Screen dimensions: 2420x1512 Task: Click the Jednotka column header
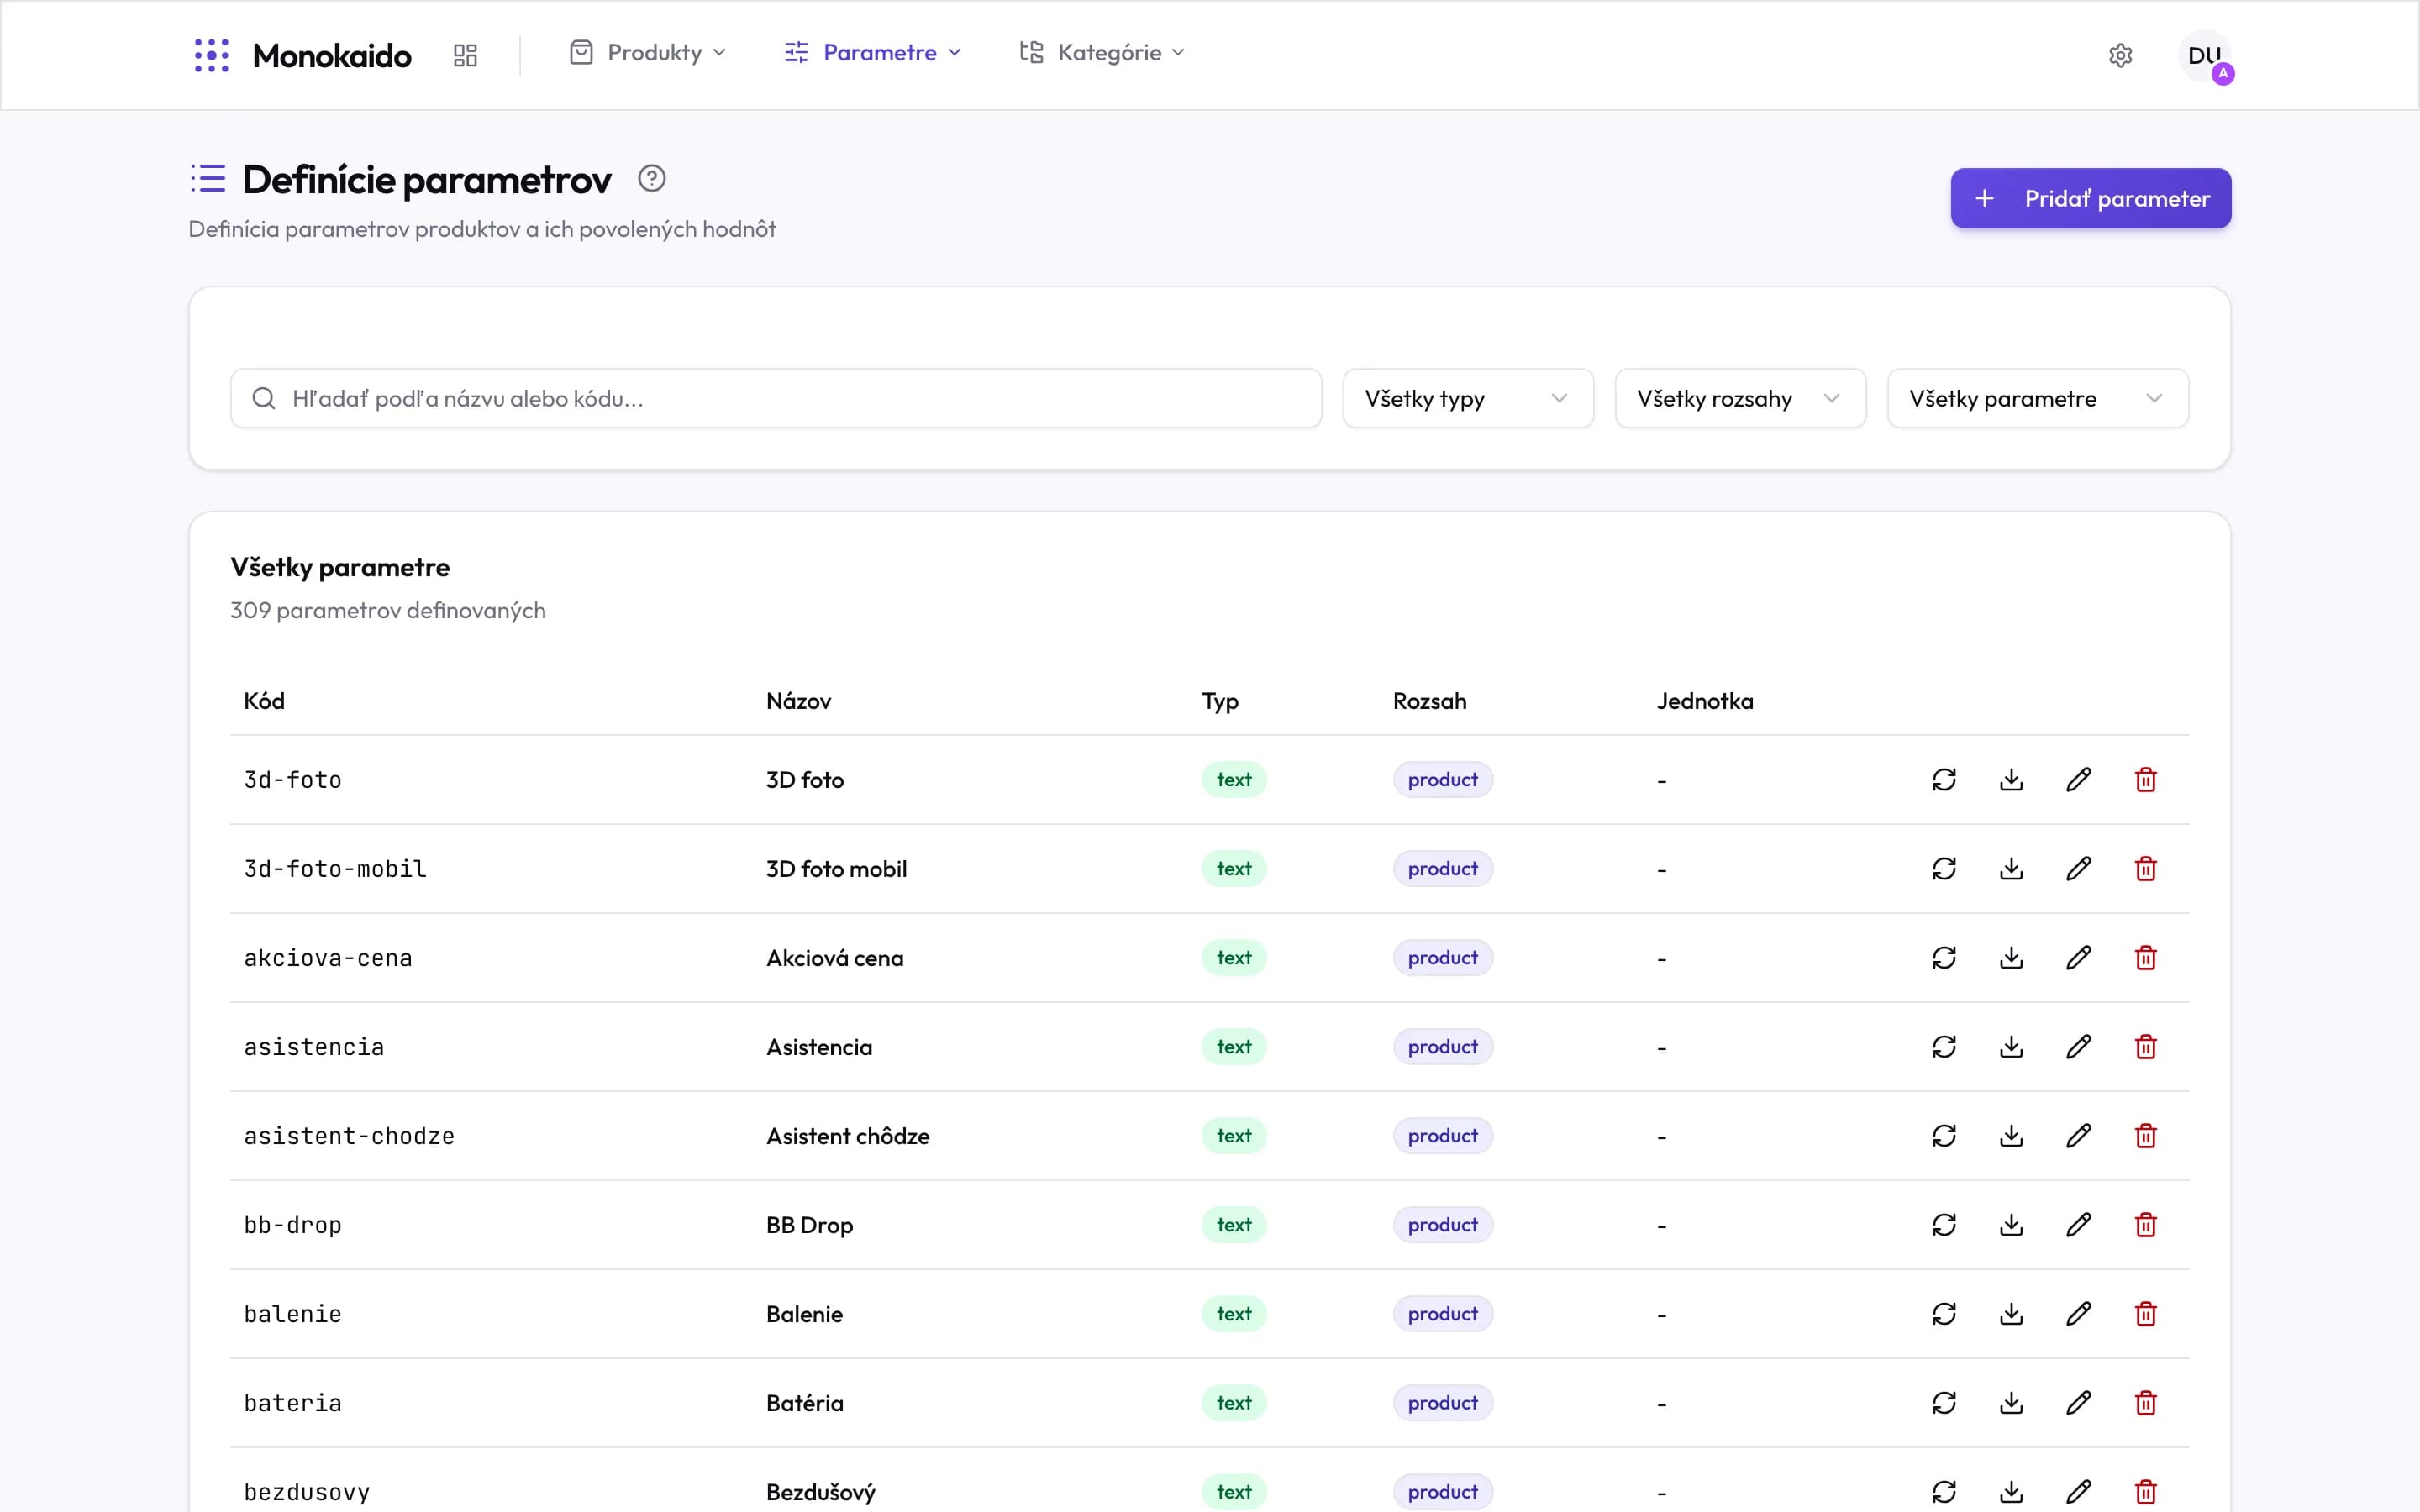(1704, 701)
